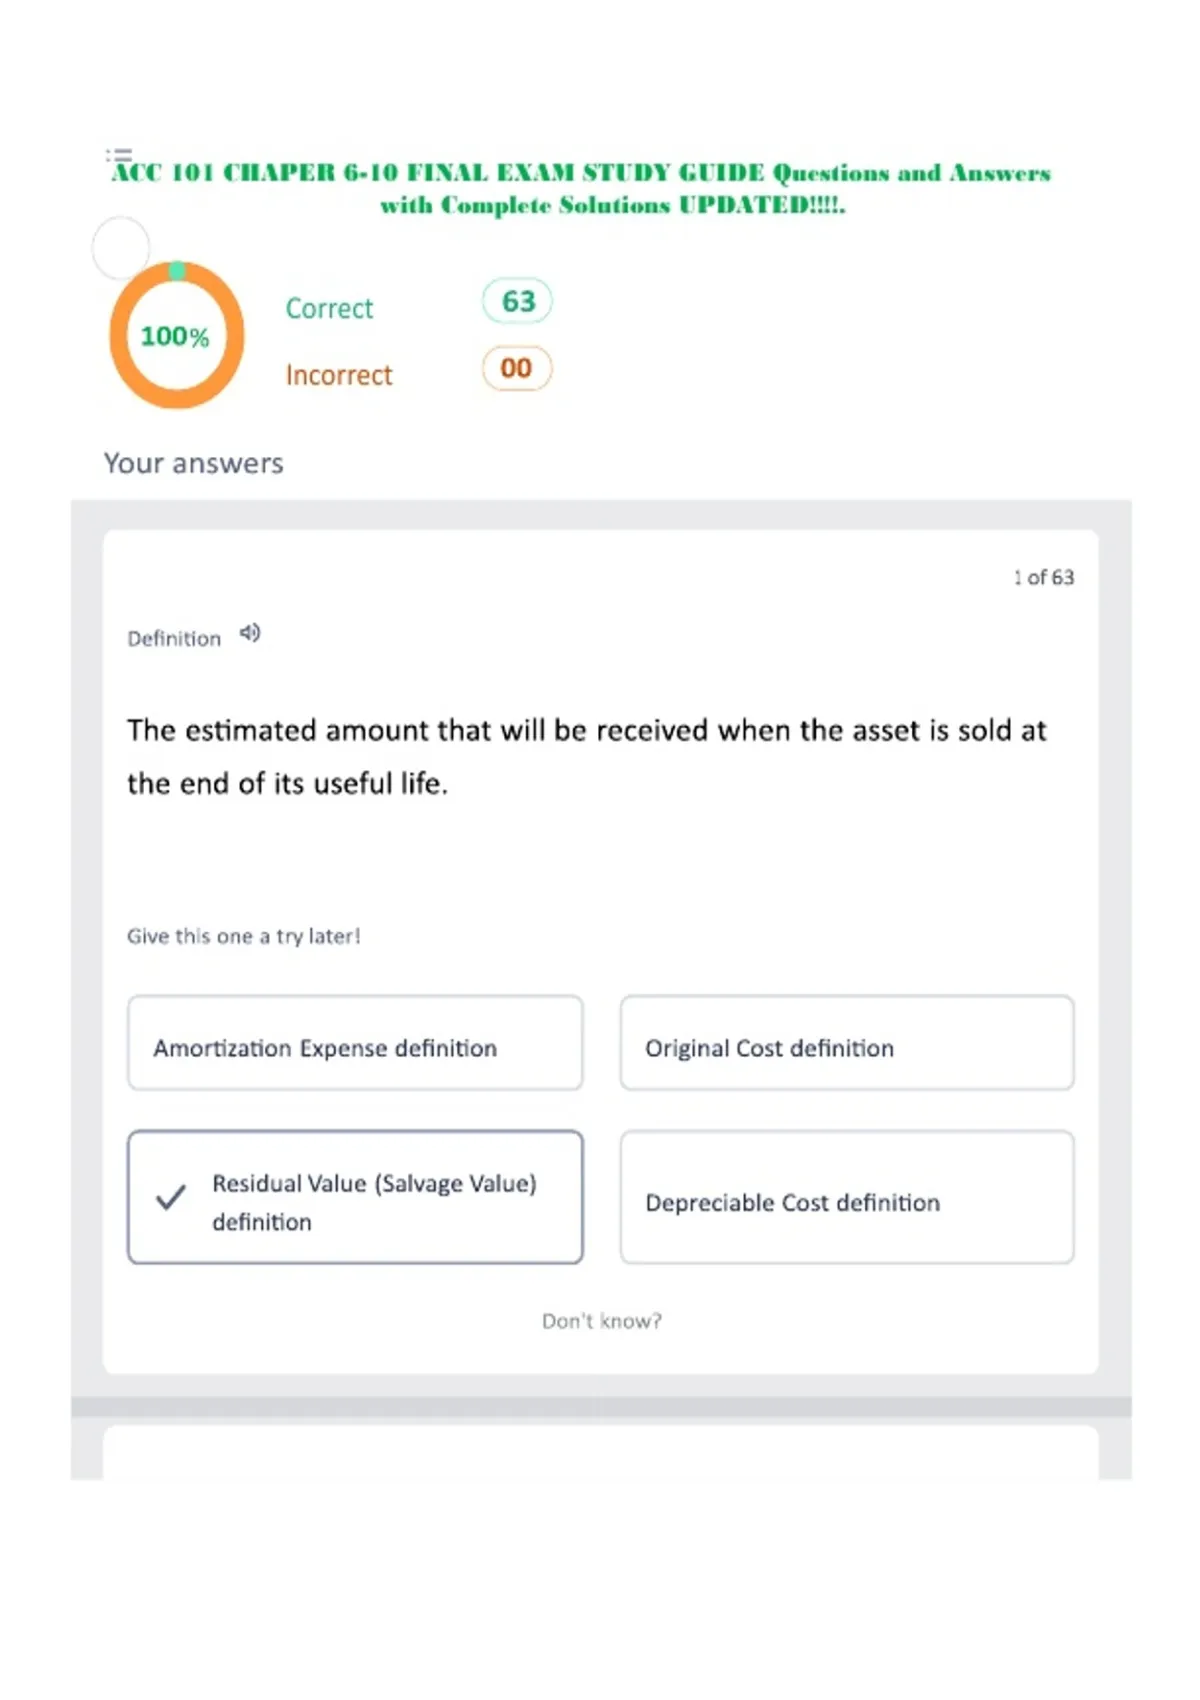1200x1700 pixels.
Task: Play audio with the speaker icon
Action: tap(250, 633)
